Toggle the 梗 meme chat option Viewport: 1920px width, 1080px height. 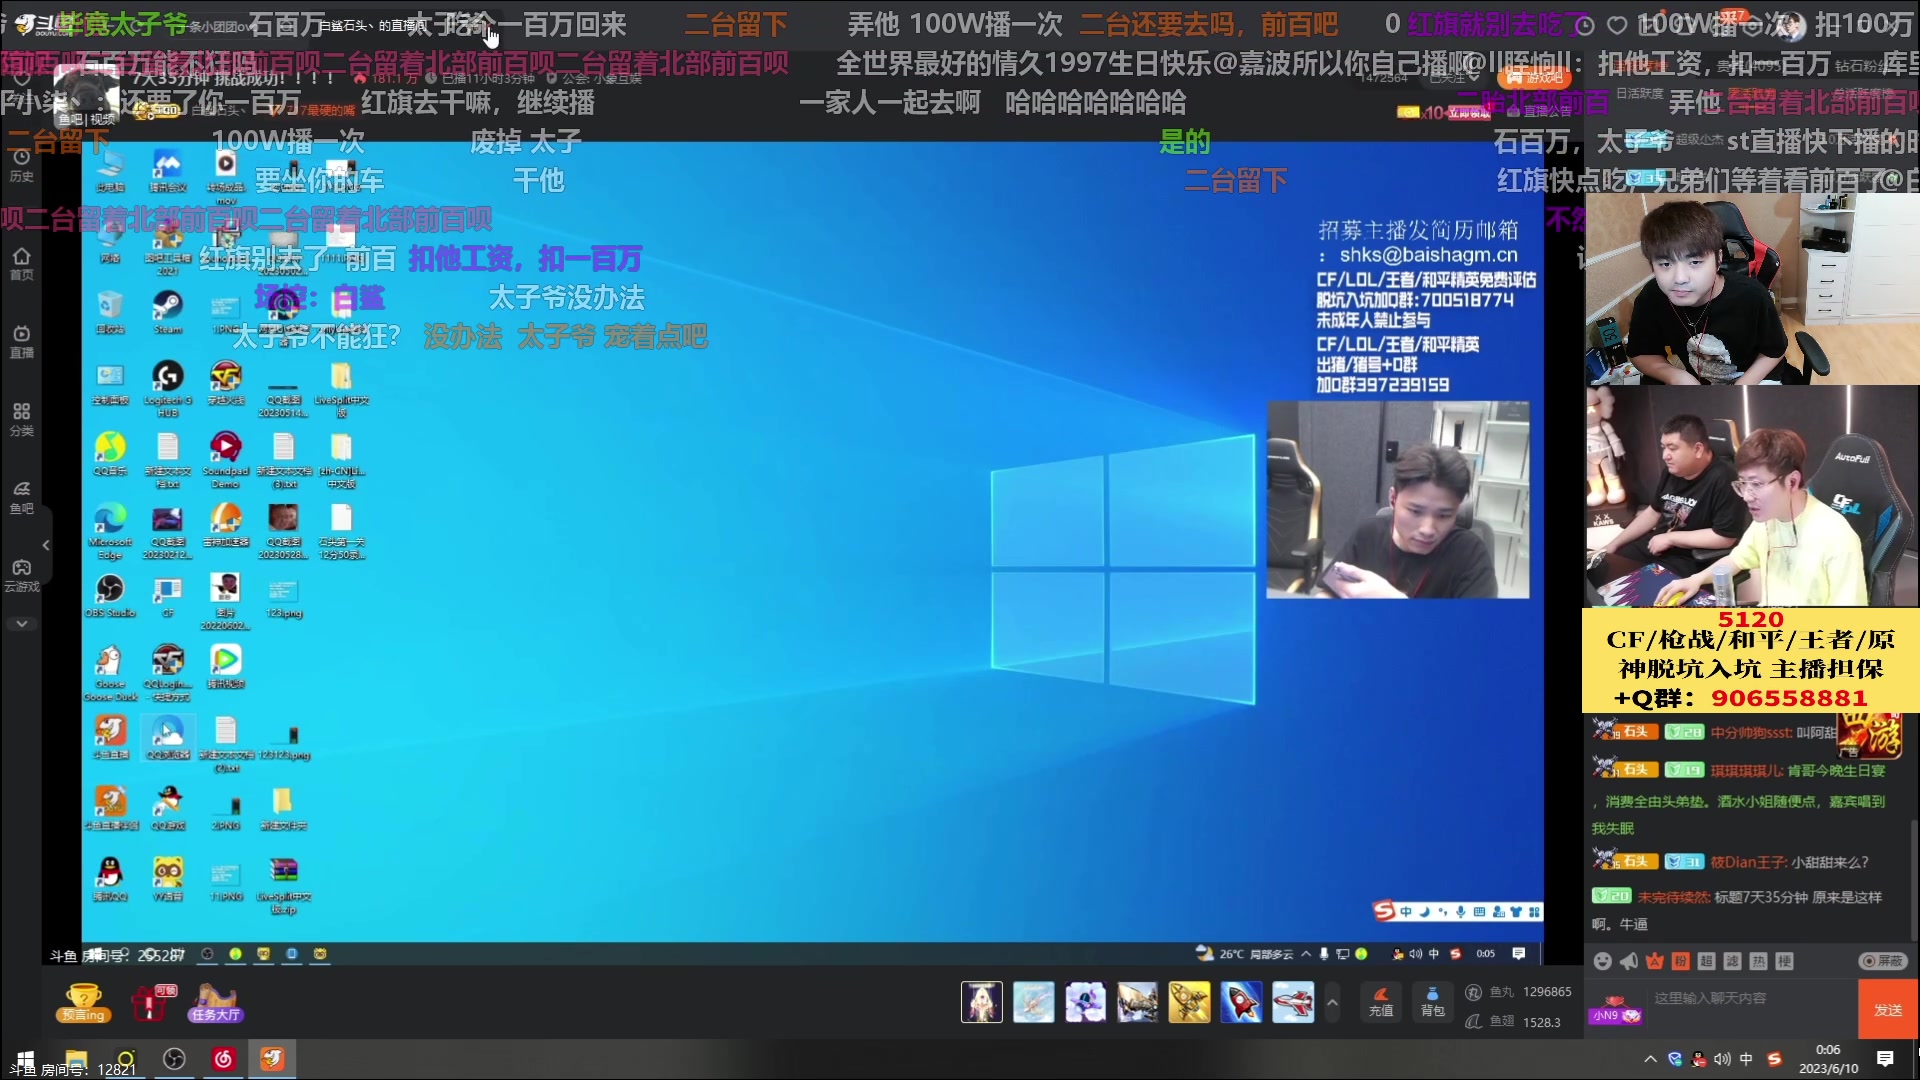(1785, 961)
